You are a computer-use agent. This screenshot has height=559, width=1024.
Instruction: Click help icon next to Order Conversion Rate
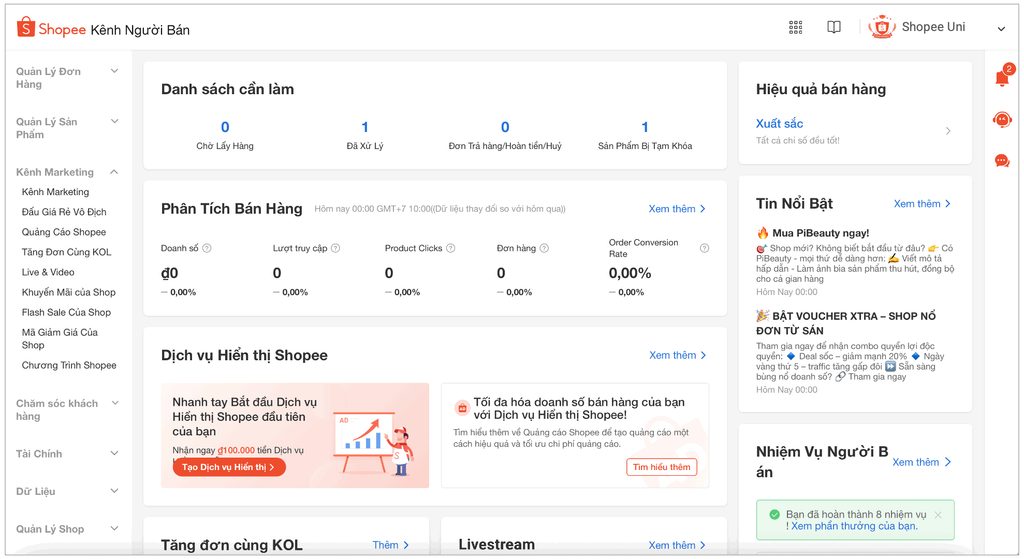pos(705,248)
